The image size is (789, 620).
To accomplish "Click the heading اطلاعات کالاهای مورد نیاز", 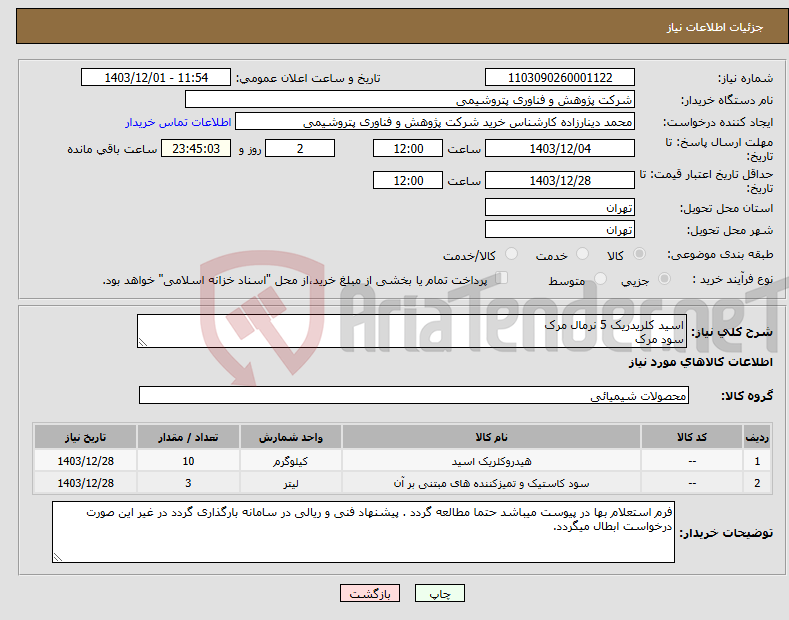I will 700,362.
